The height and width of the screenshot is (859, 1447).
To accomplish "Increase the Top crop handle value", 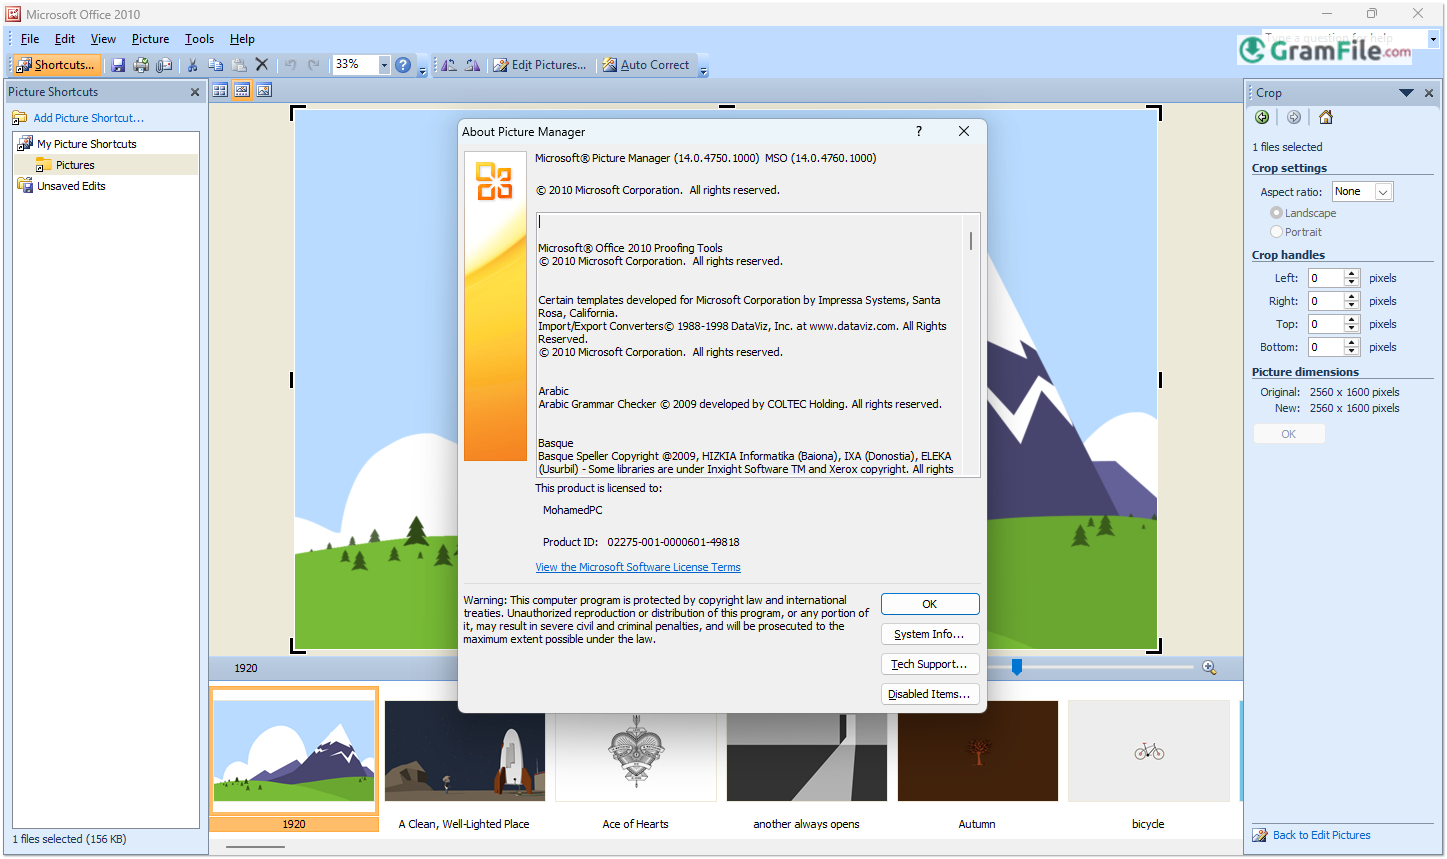I will tap(1352, 320).
